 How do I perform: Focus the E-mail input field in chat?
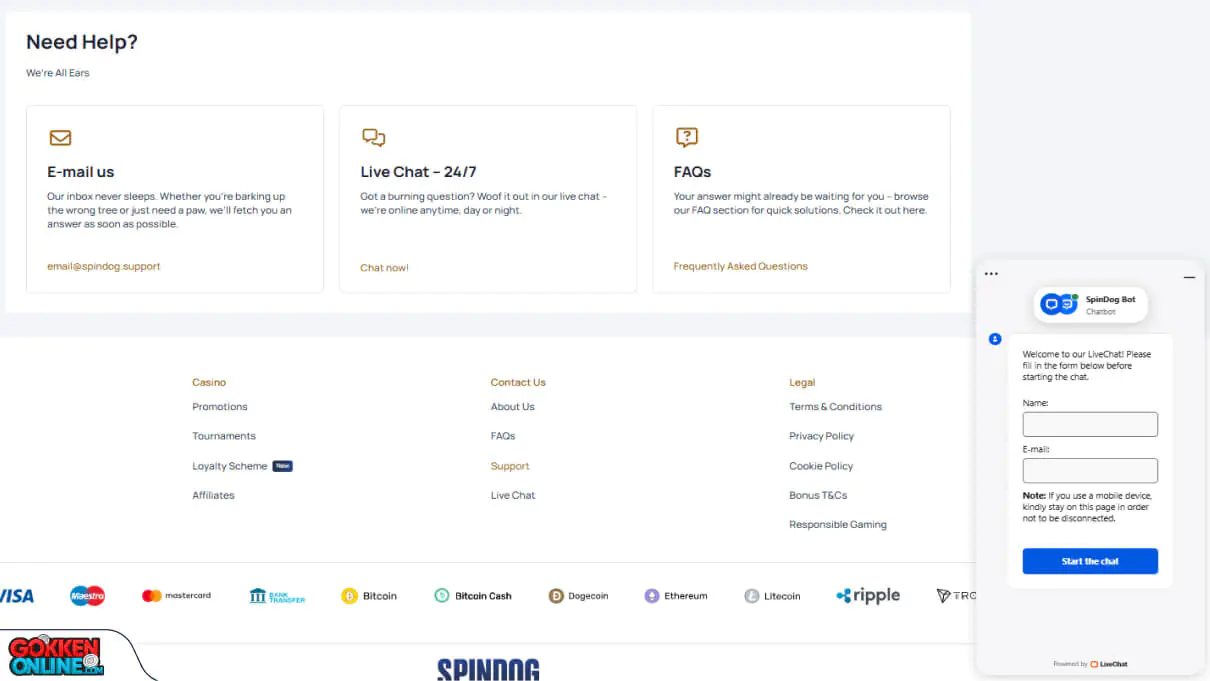(x=1089, y=471)
